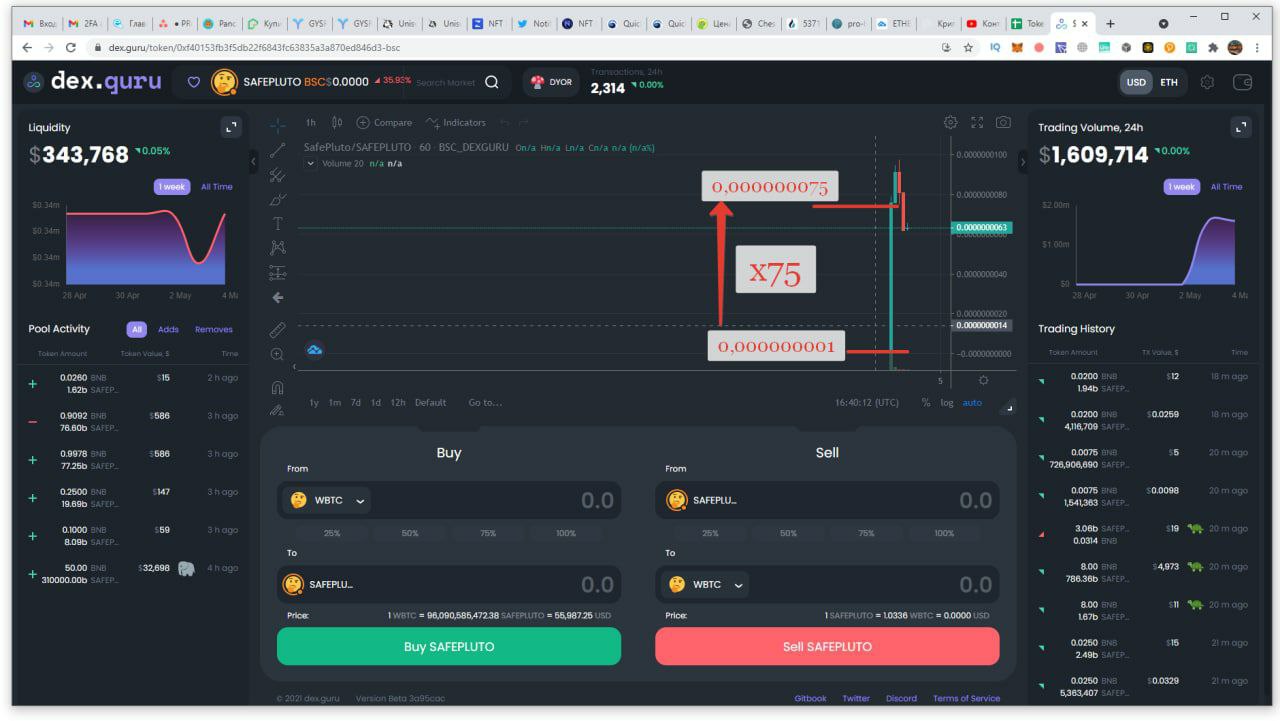The height and width of the screenshot is (721, 1280).
Task: Select the Text annotation tool
Action: (278, 223)
